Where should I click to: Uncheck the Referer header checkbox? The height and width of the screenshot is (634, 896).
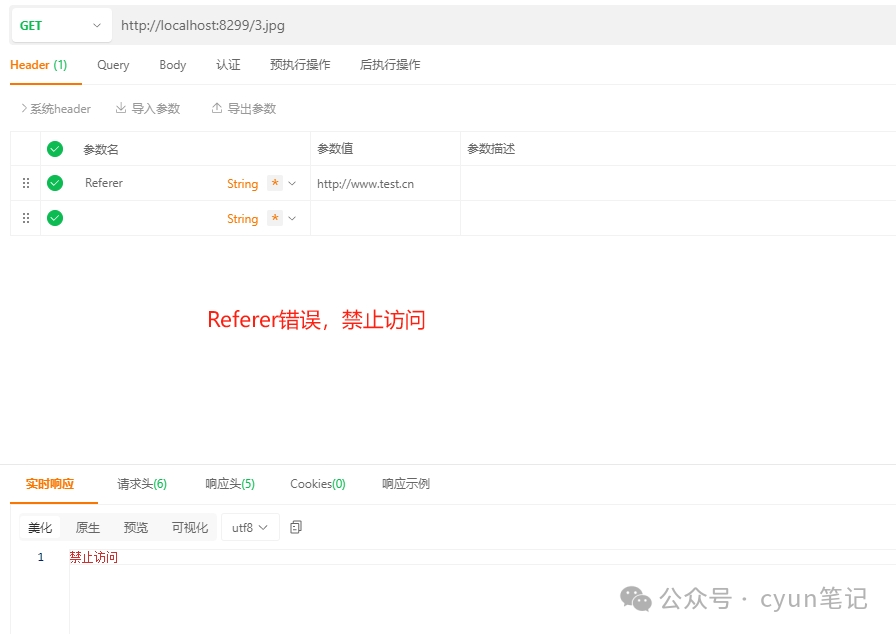55,183
